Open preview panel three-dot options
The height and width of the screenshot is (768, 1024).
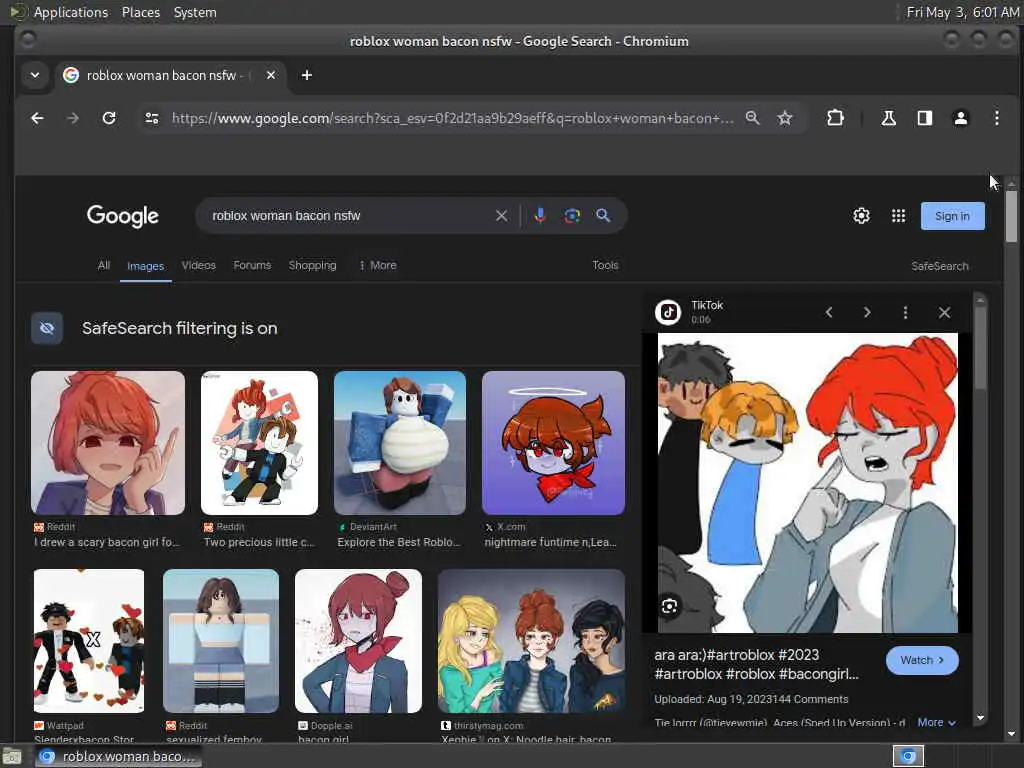(905, 313)
